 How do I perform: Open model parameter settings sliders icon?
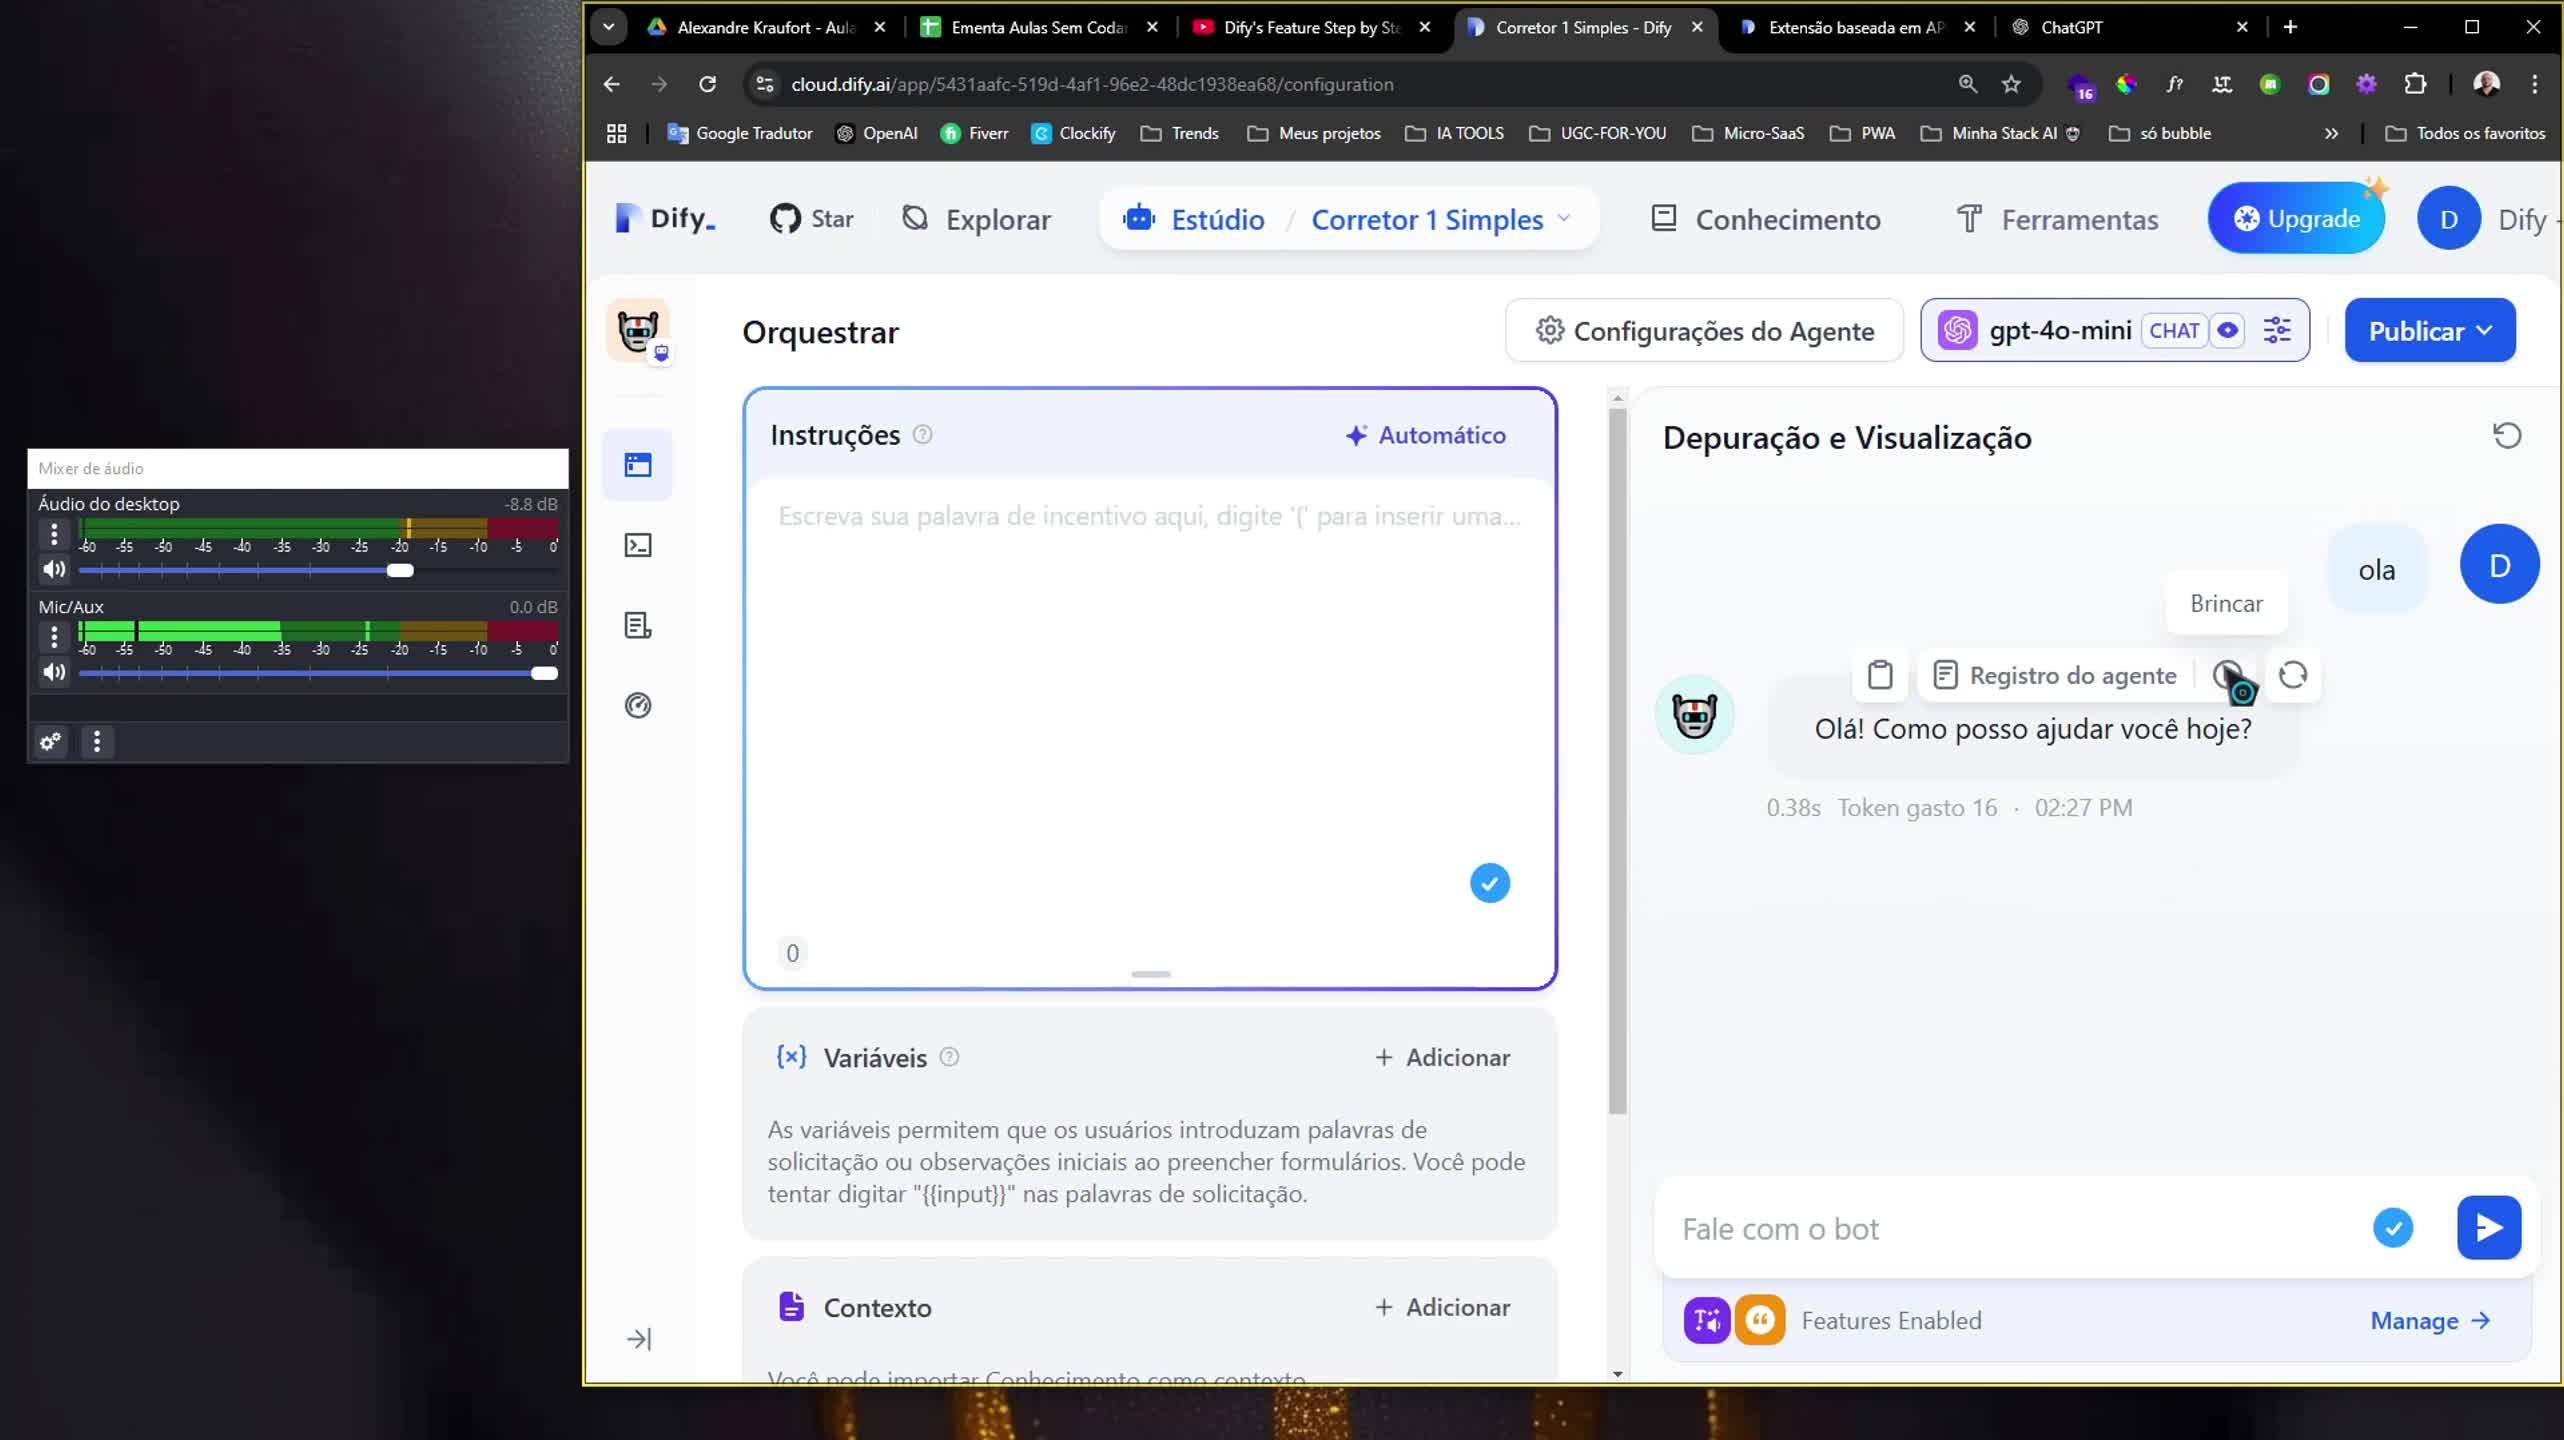(x=2277, y=330)
